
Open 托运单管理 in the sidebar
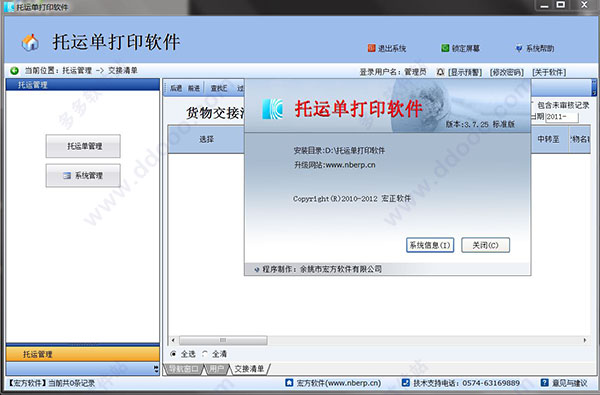point(83,146)
